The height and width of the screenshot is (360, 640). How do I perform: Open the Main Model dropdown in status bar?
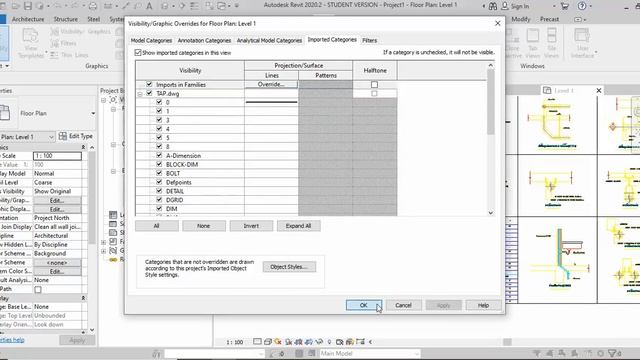[417, 353]
